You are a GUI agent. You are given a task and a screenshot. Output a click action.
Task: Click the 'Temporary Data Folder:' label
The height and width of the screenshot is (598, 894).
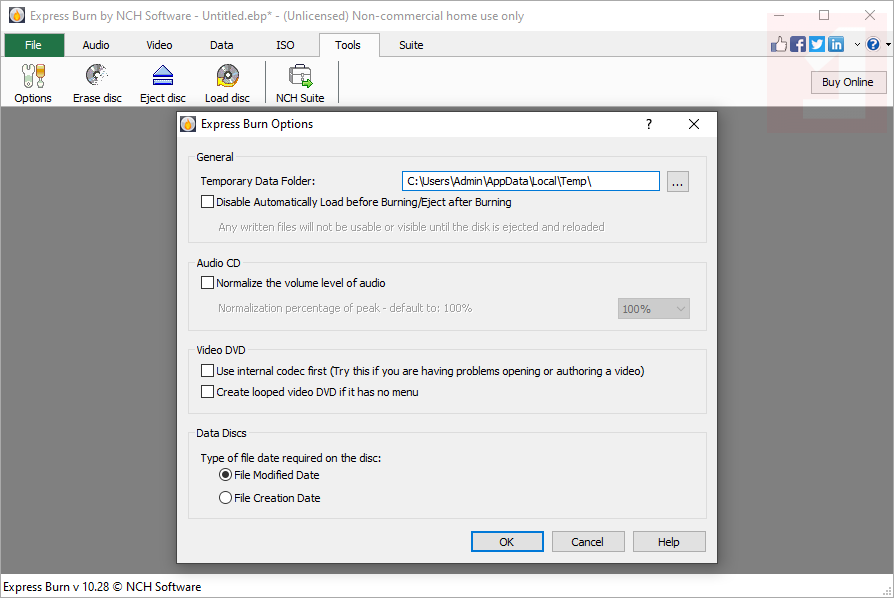258,181
